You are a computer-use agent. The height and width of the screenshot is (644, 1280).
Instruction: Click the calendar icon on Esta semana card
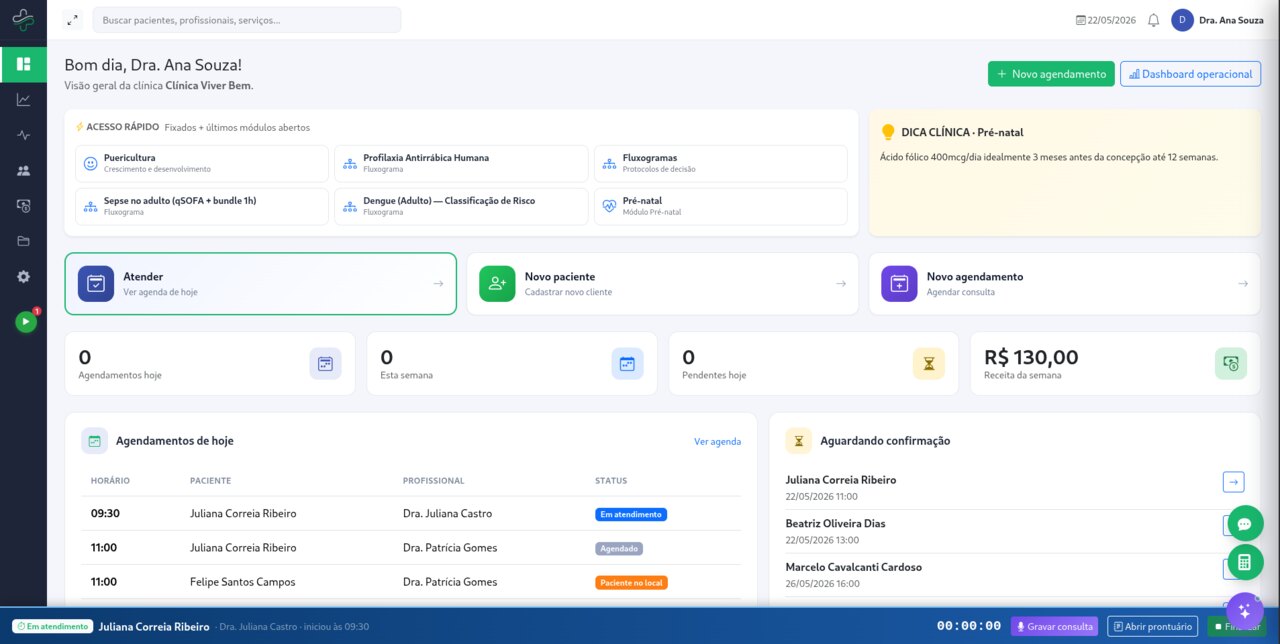[x=627, y=364]
